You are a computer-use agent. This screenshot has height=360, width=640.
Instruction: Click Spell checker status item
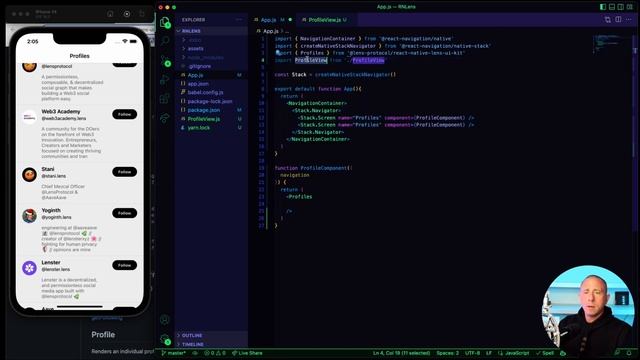tap(545, 353)
